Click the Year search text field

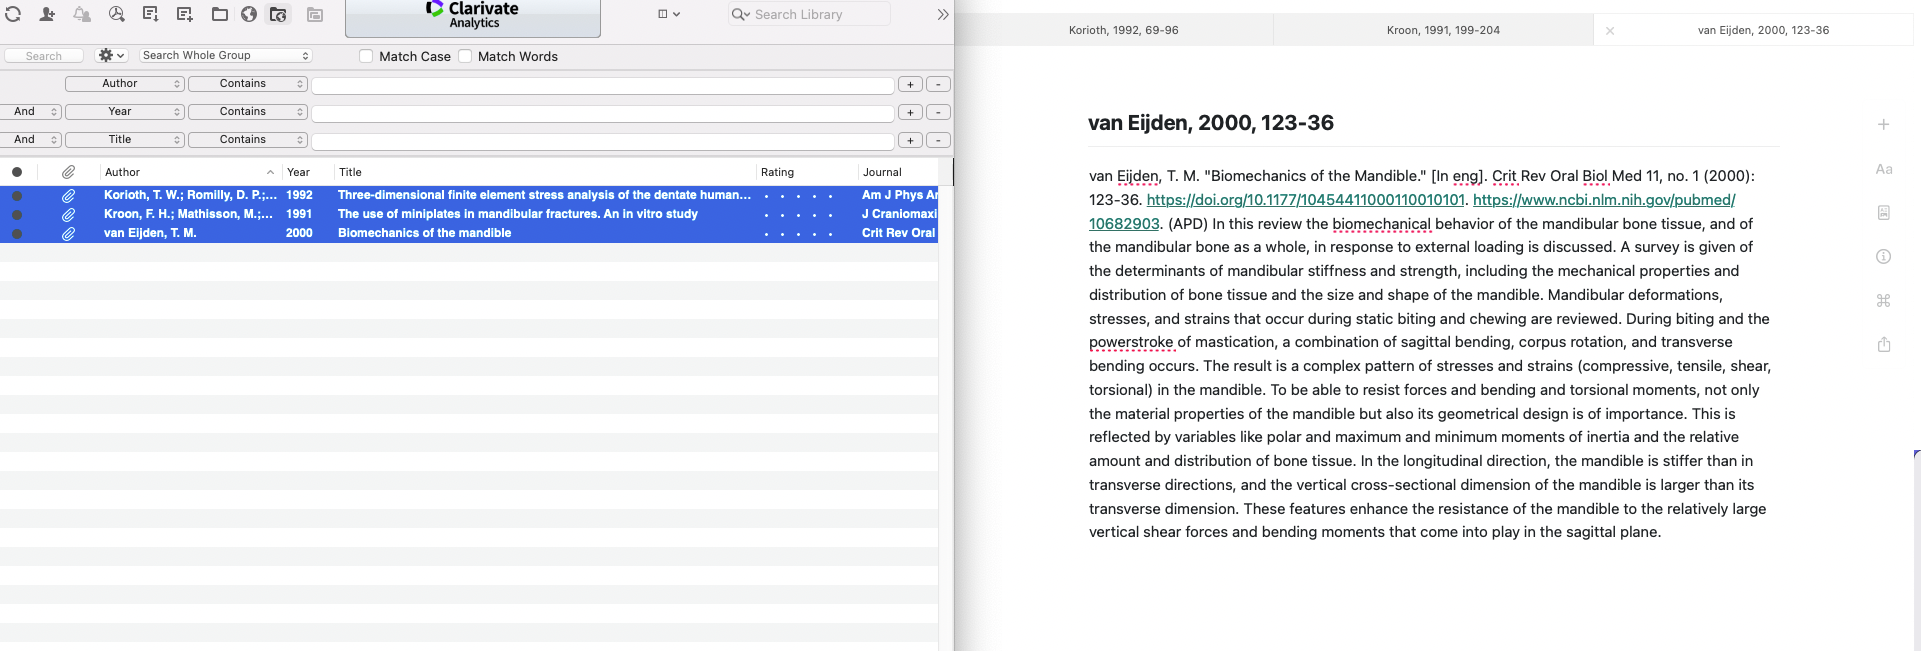click(603, 113)
